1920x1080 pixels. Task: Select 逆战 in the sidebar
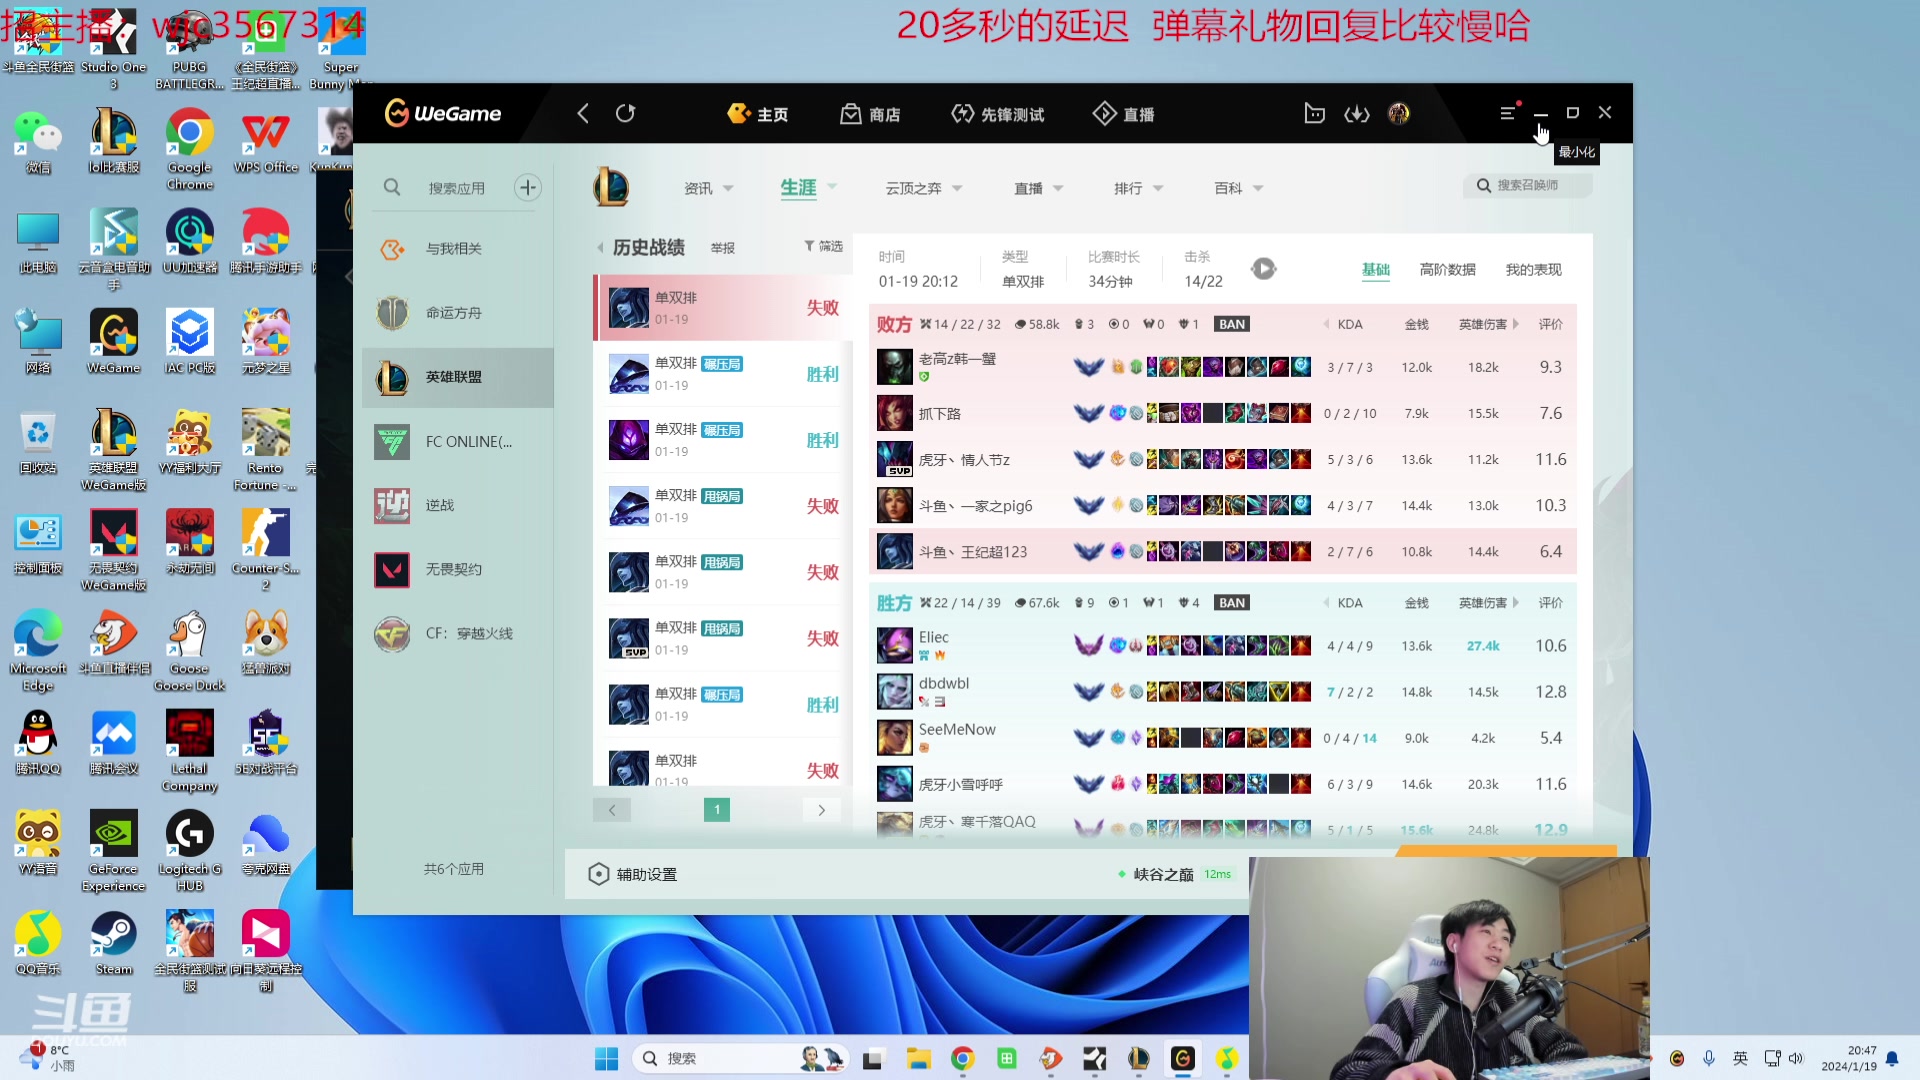coord(458,505)
